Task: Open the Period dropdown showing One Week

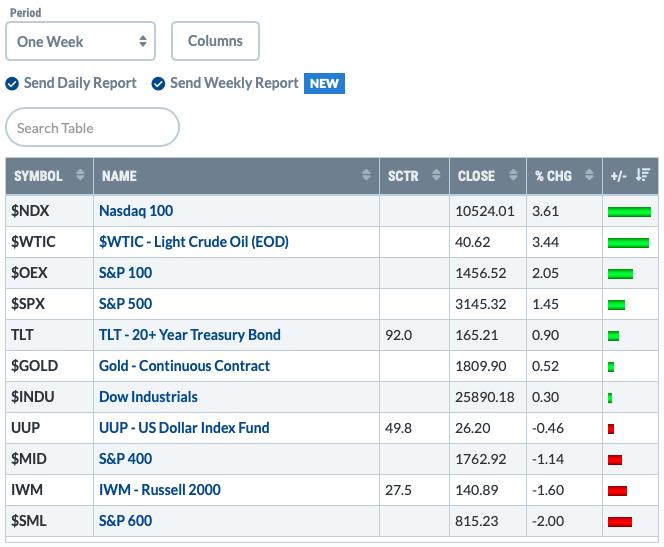Action: (80, 41)
